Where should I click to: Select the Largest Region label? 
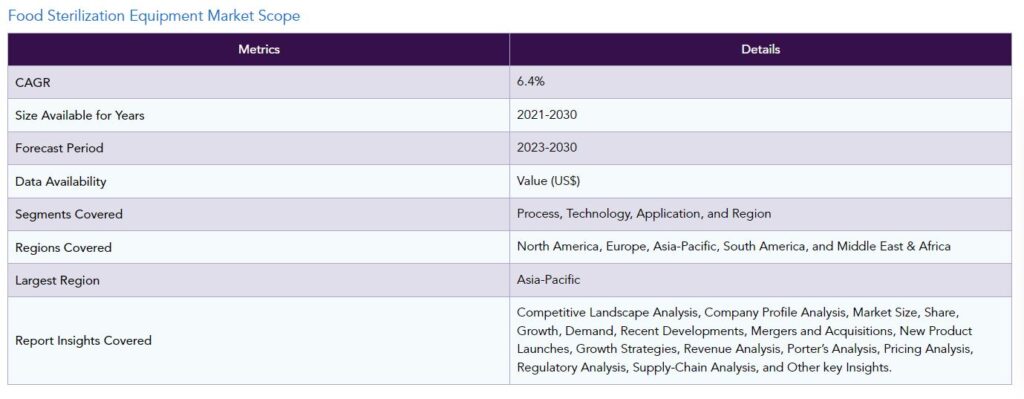(x=57, y=281)
